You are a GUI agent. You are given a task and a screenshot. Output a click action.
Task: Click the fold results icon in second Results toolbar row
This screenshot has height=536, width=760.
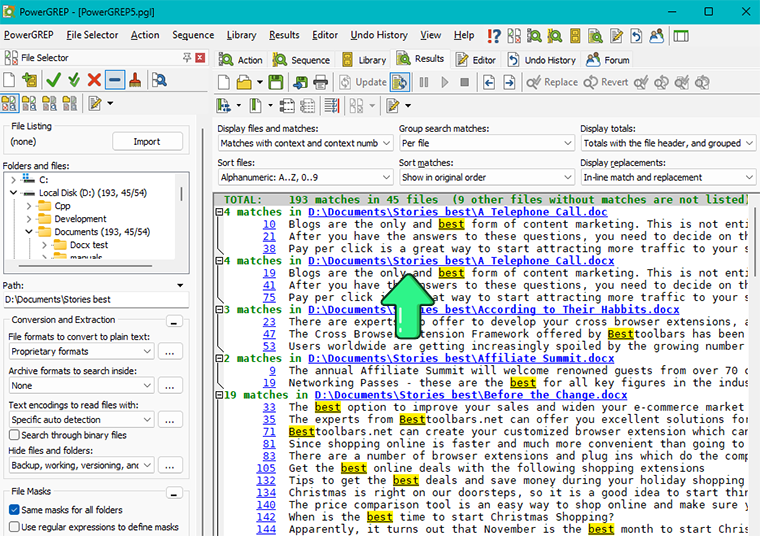[x=287, y=106]
